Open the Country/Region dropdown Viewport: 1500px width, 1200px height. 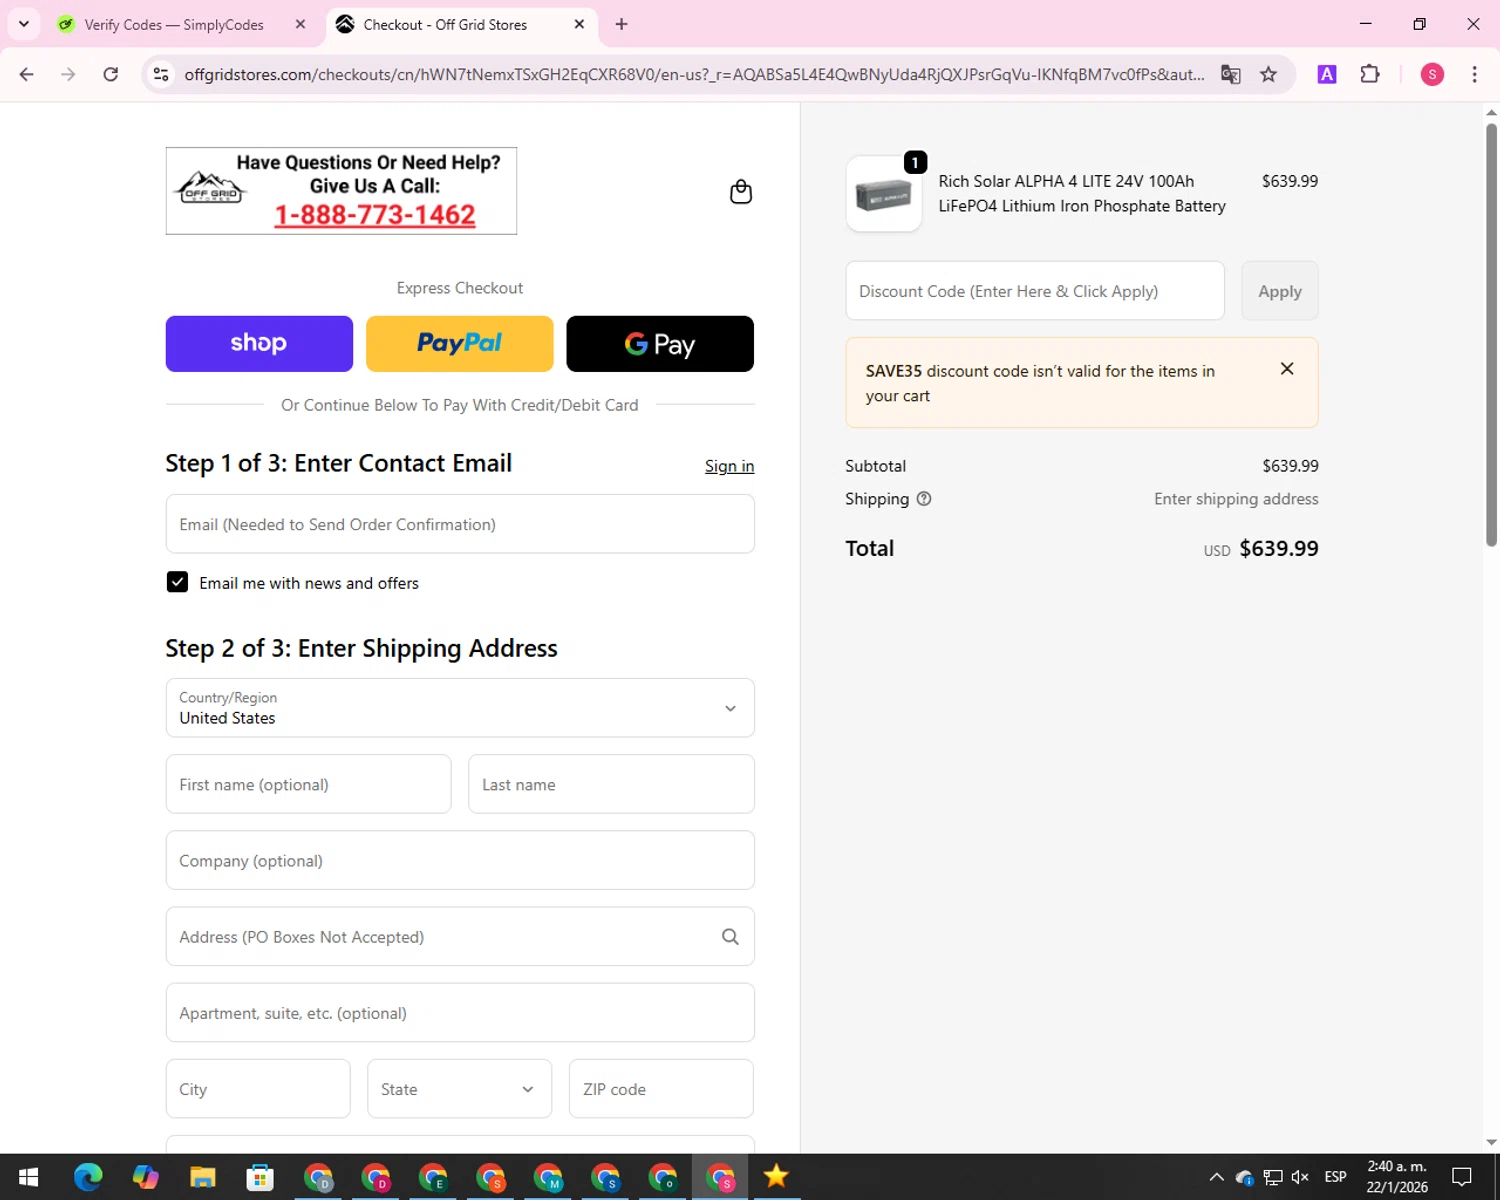[460, 708]
